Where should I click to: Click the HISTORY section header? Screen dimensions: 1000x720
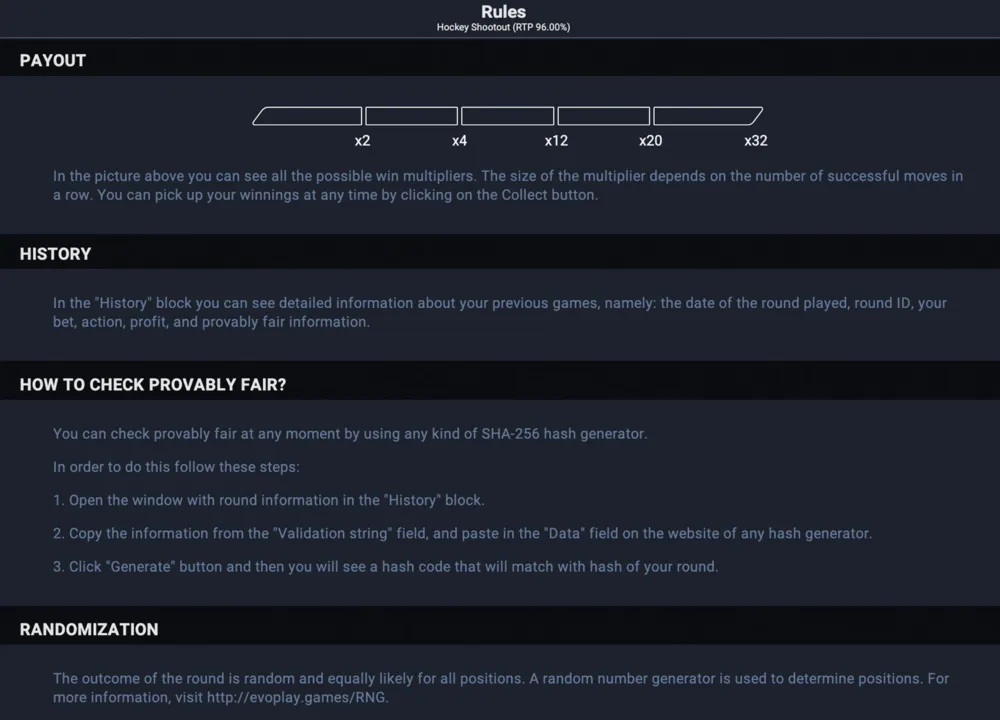pyautogui.click(x=55, y=254)
